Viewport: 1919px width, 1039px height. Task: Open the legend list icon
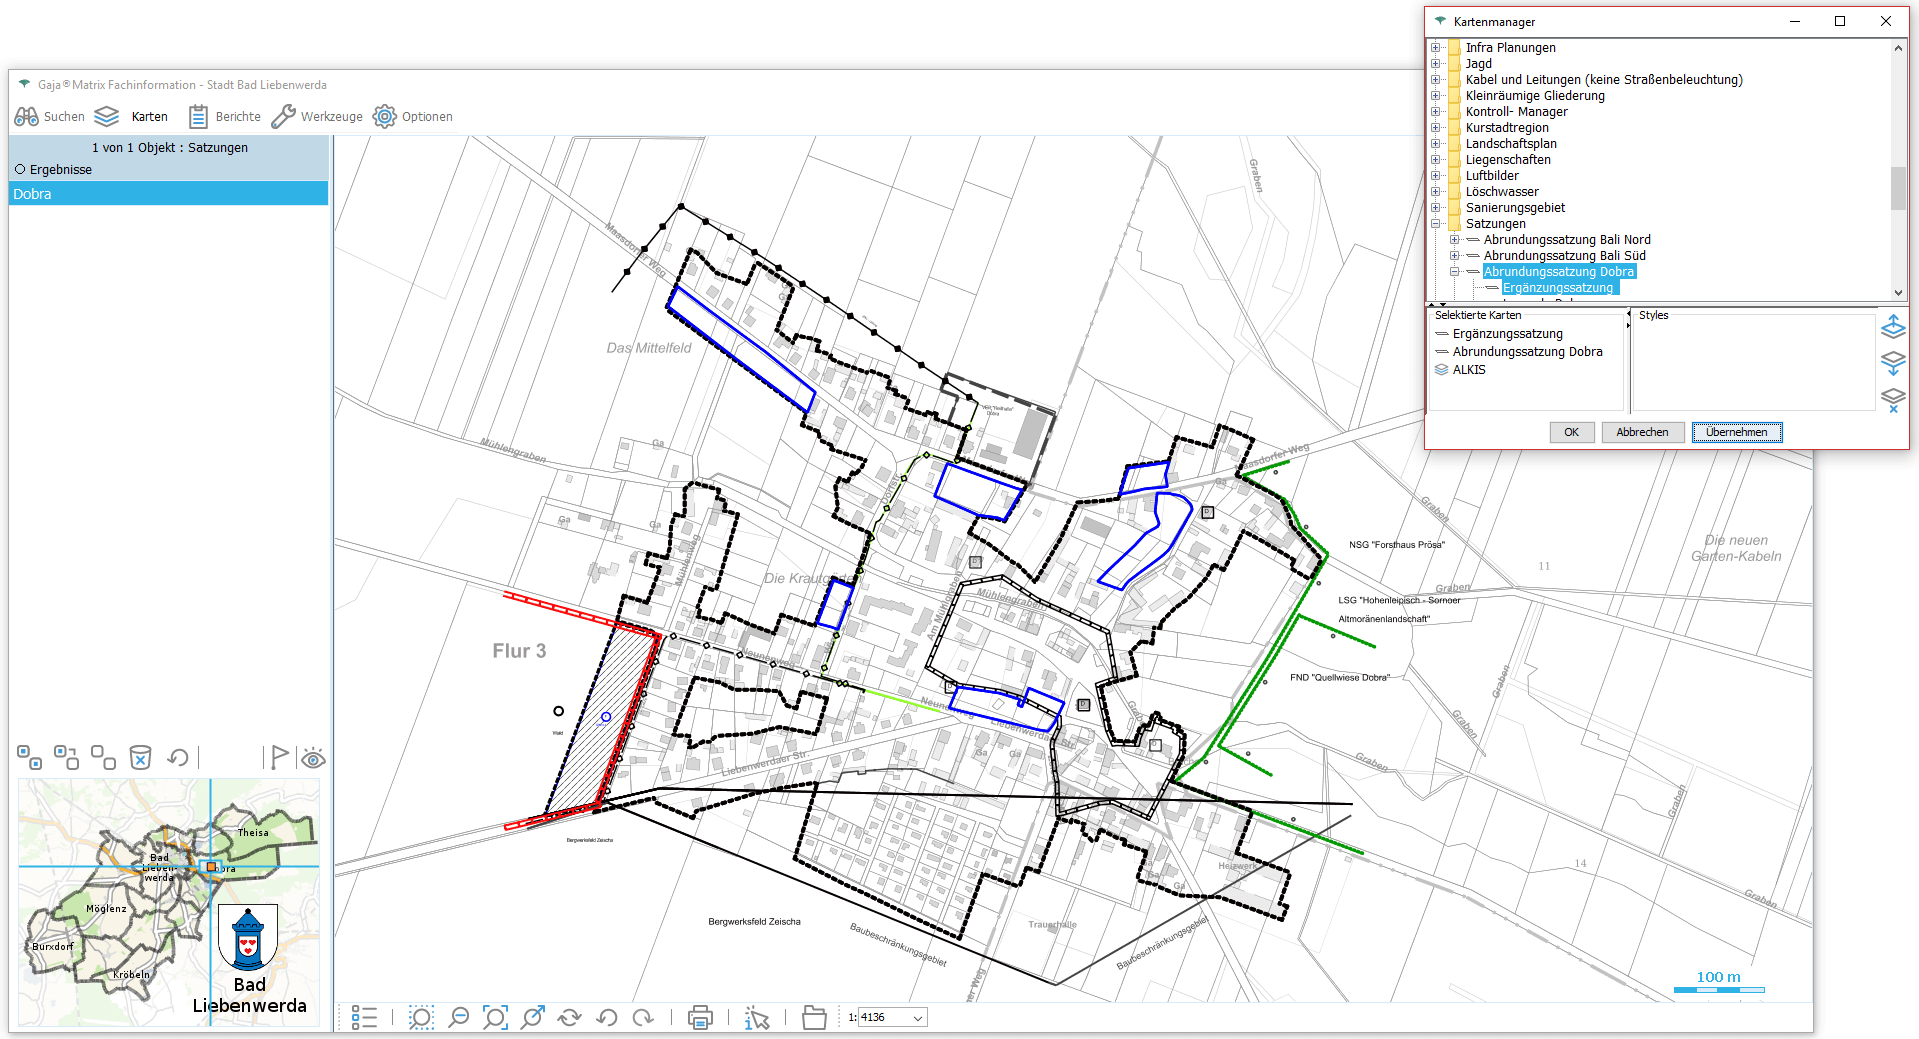point(364,1018)
